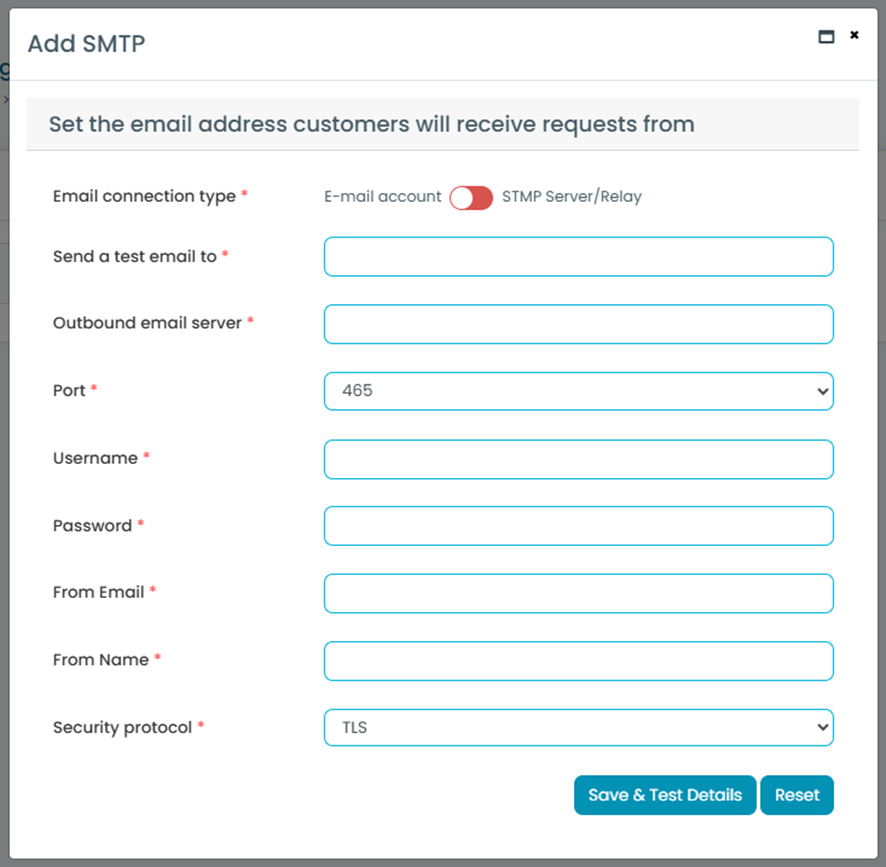
Task: Click the 'STMP Server/Relay' option text
Action: point(572,197)
